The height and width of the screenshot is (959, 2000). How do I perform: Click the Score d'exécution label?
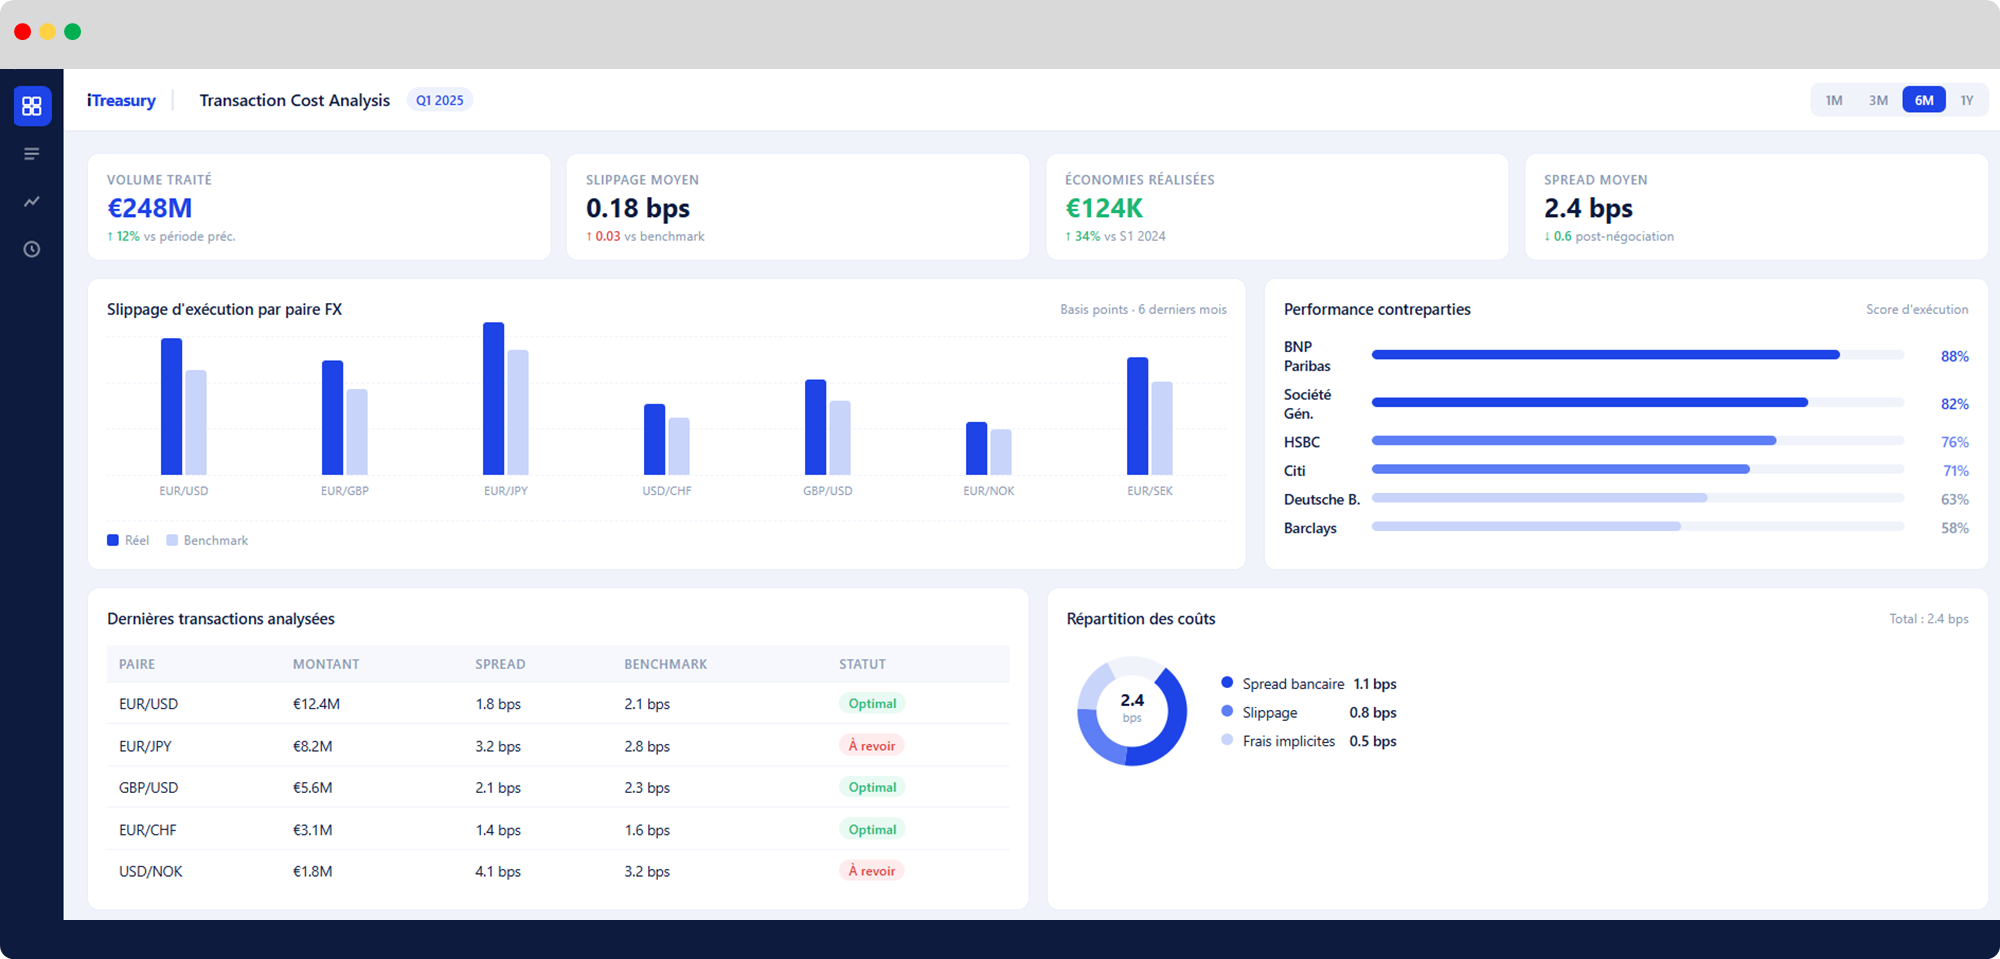tap(1917, 310)
